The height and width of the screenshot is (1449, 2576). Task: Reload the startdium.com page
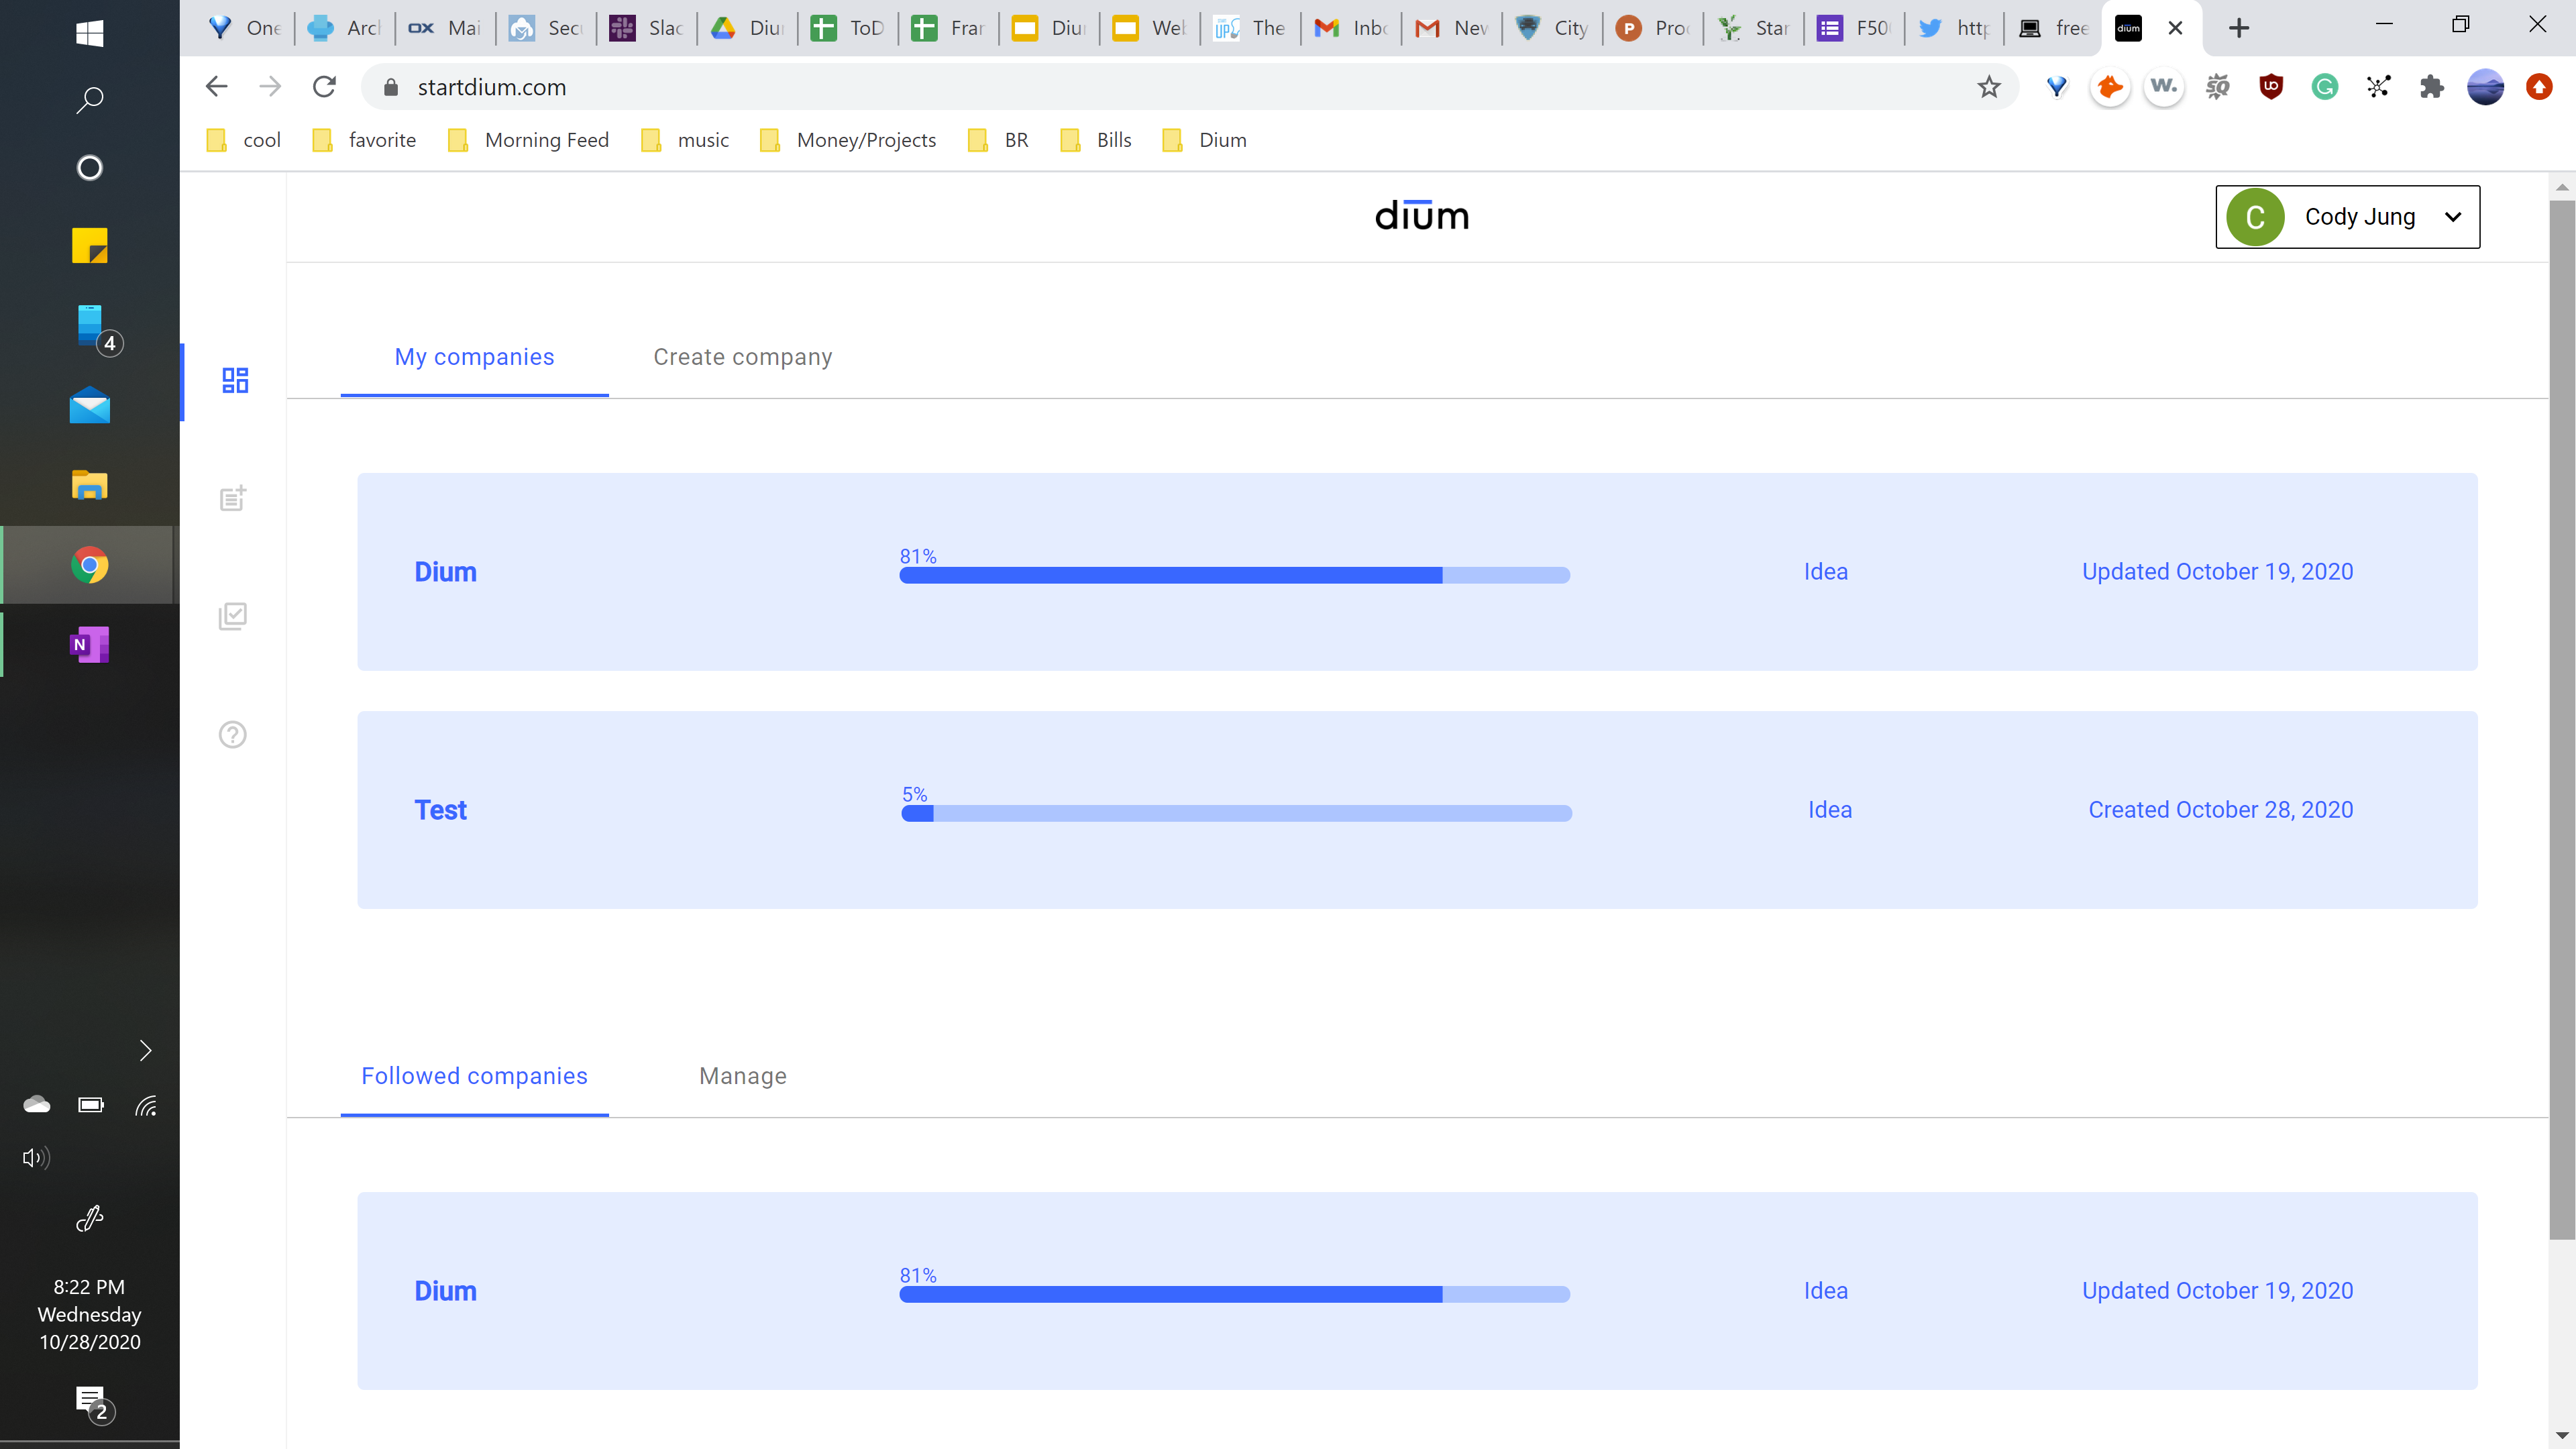coord(324,87)
